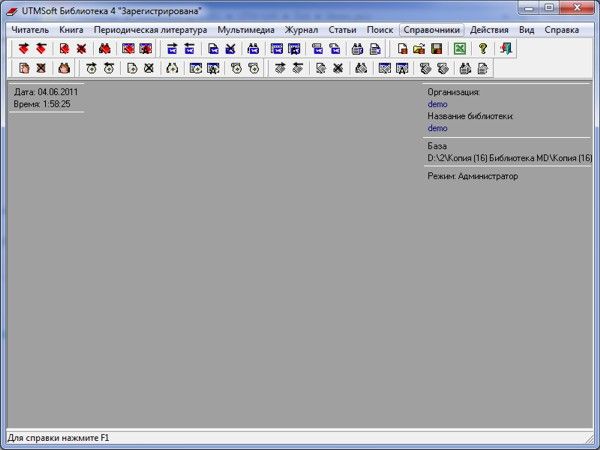Click the 'Дата: 04.06.2011' text
Viewport: 600px width, 450px height.
(46, 92)
